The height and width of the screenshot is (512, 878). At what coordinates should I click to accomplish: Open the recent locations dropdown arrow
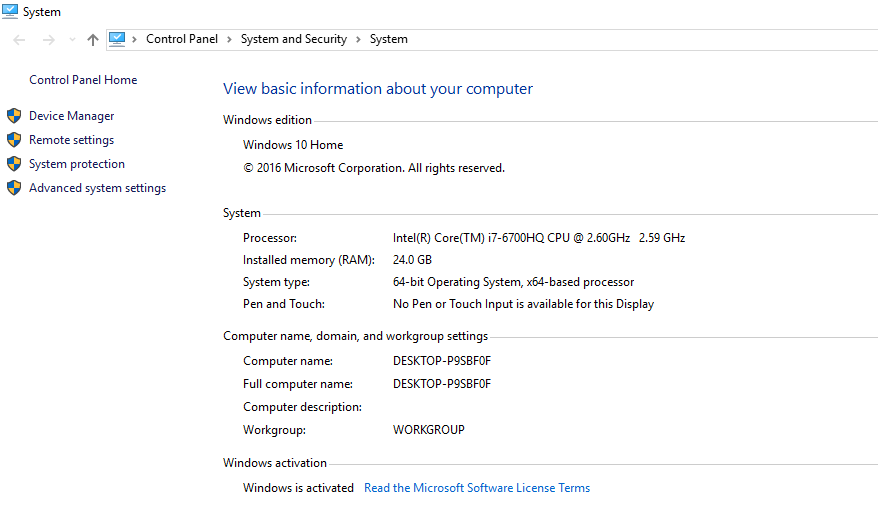point(71,40)
